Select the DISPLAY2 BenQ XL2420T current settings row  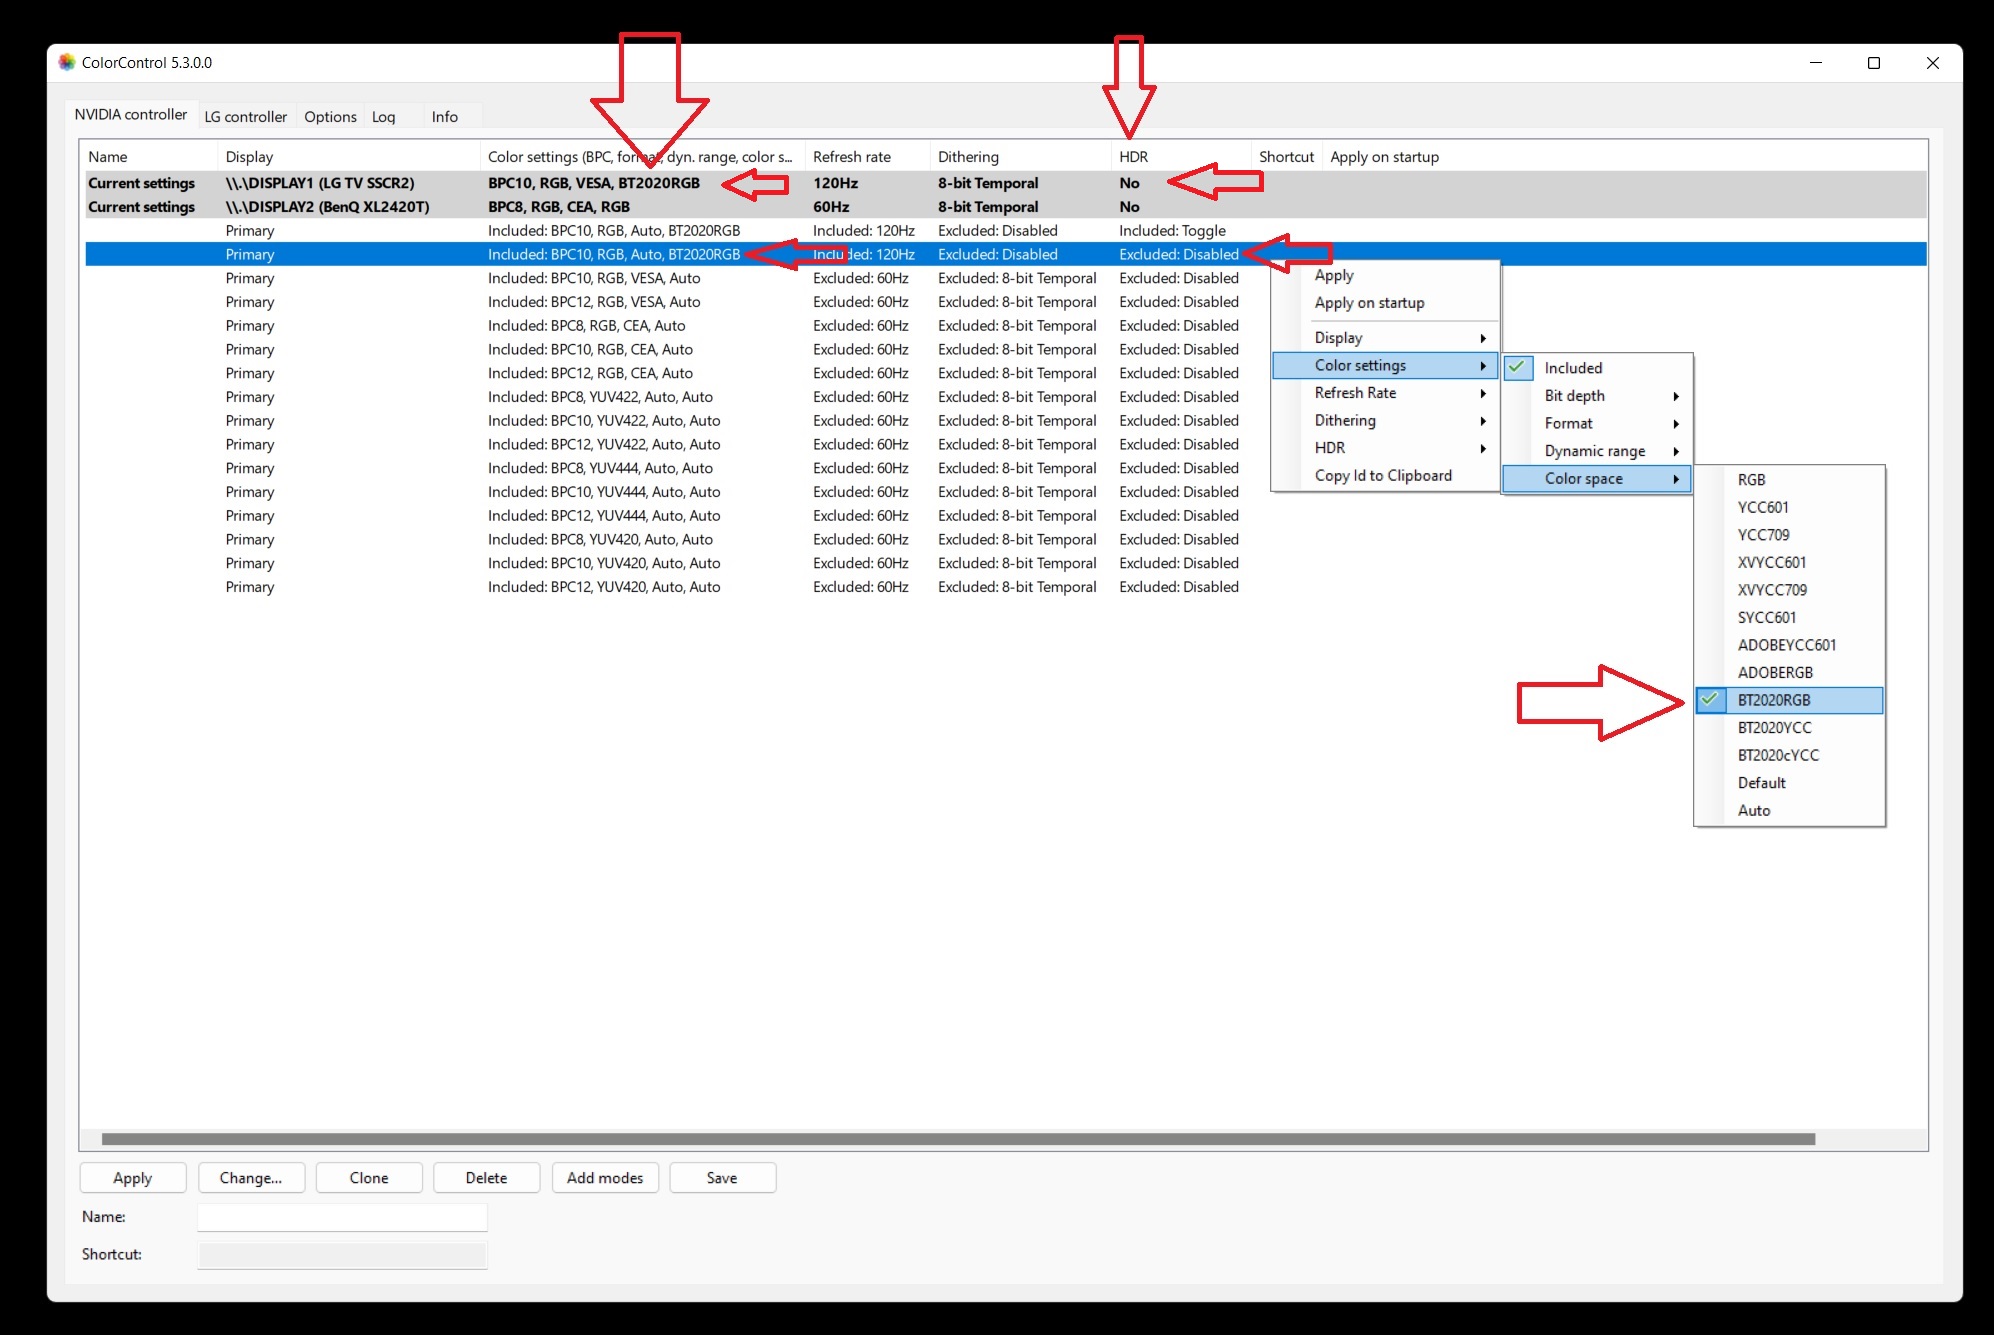pos(327,207)
